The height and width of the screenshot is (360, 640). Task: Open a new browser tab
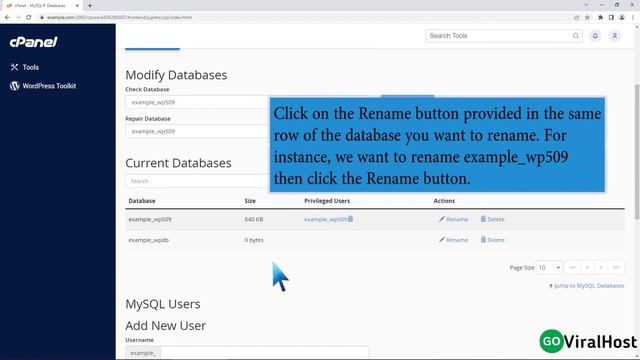tap(90, 6)
